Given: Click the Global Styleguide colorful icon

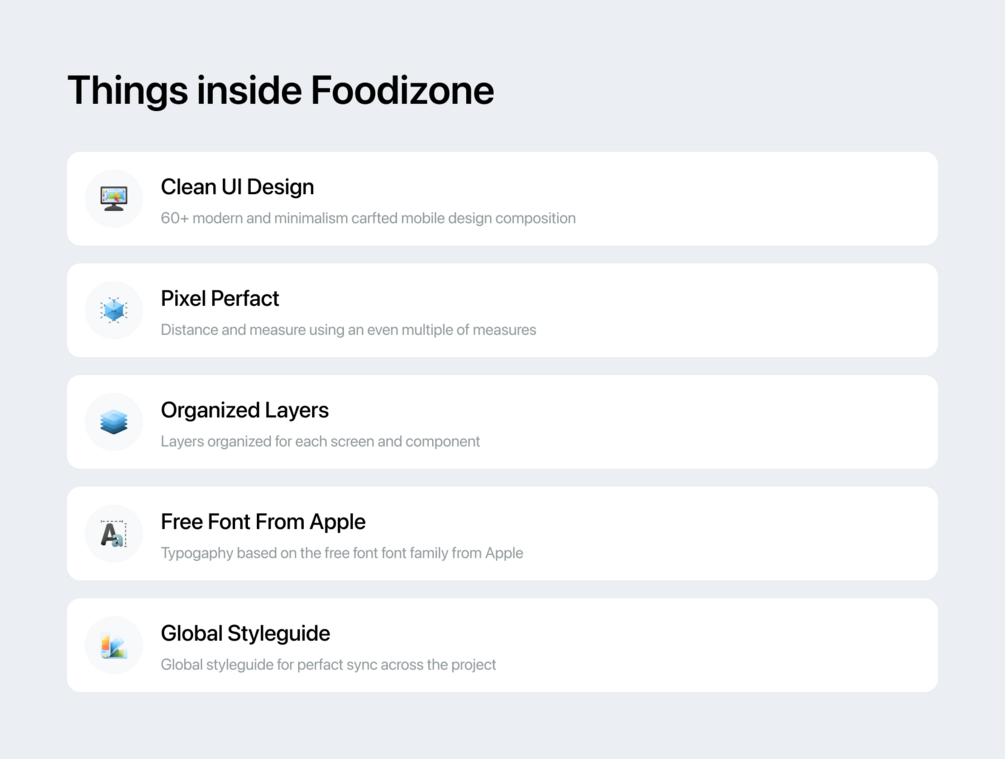Looking at the screenshot, I should tap(114, 646).
